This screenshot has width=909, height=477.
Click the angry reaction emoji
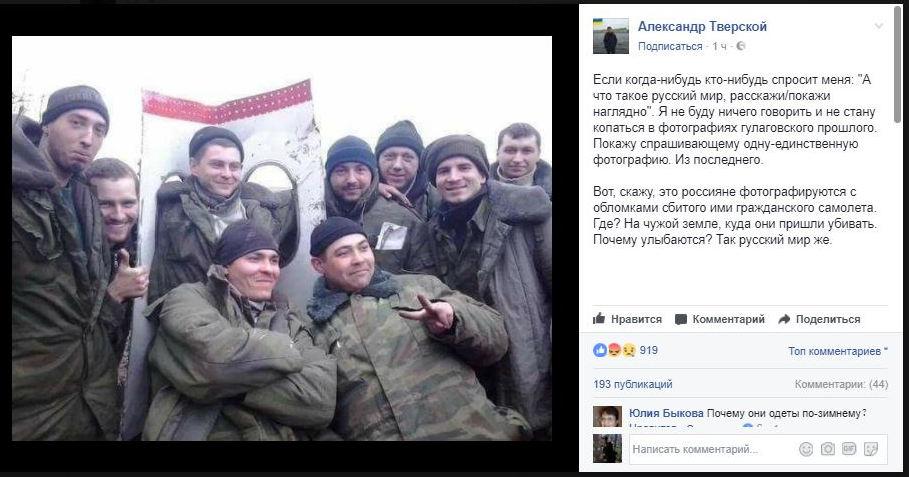click(615, 350)
